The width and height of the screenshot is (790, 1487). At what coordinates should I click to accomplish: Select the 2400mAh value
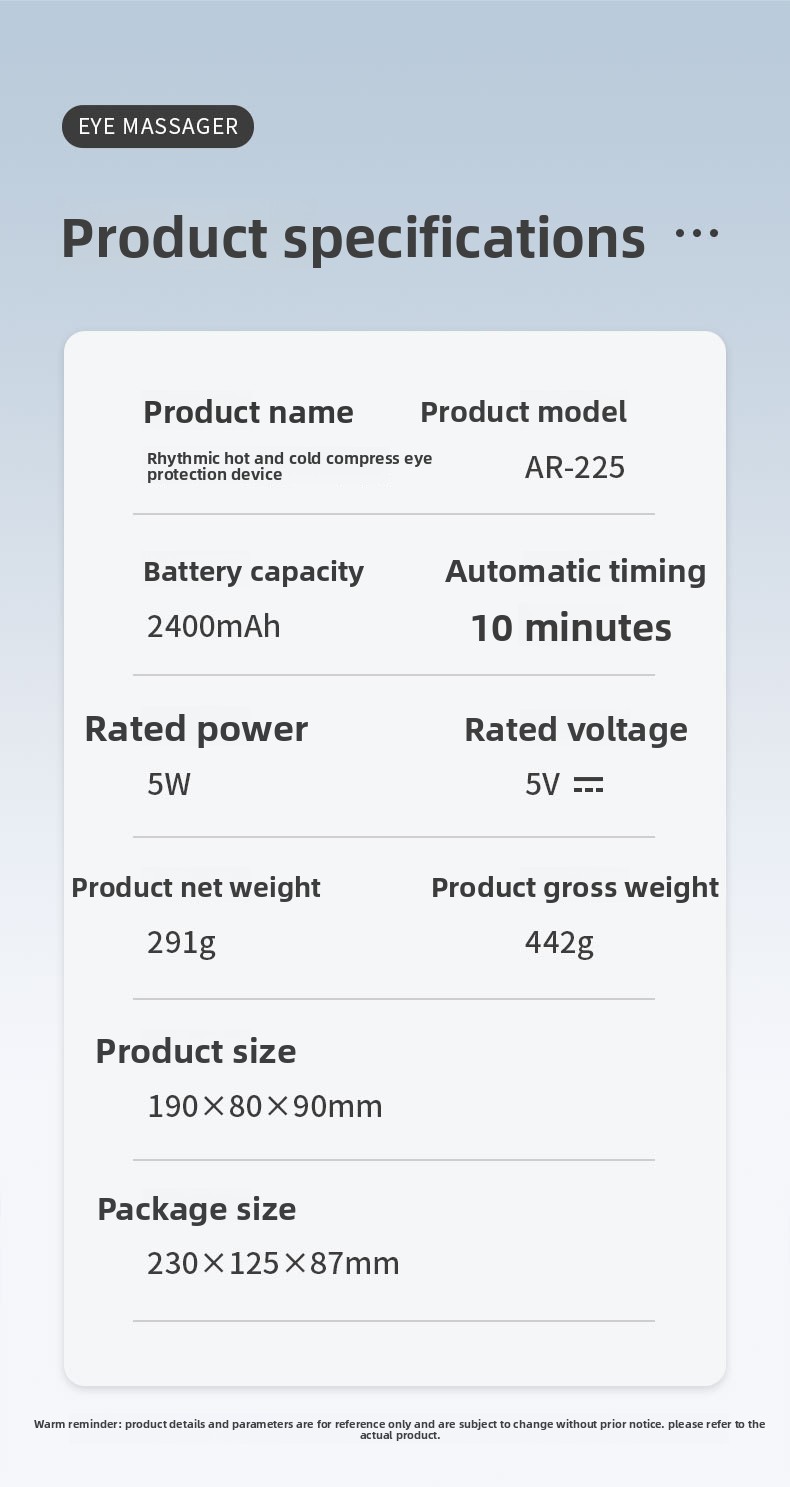213,627
